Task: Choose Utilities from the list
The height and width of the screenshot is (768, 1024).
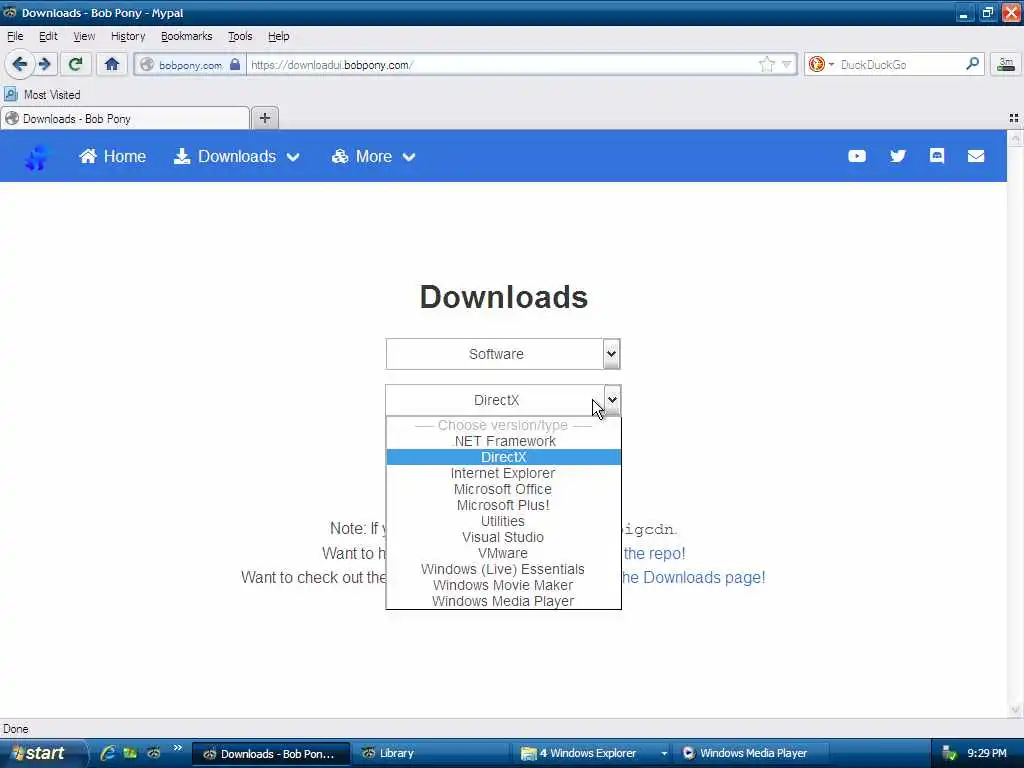Action: click(504, 521)
